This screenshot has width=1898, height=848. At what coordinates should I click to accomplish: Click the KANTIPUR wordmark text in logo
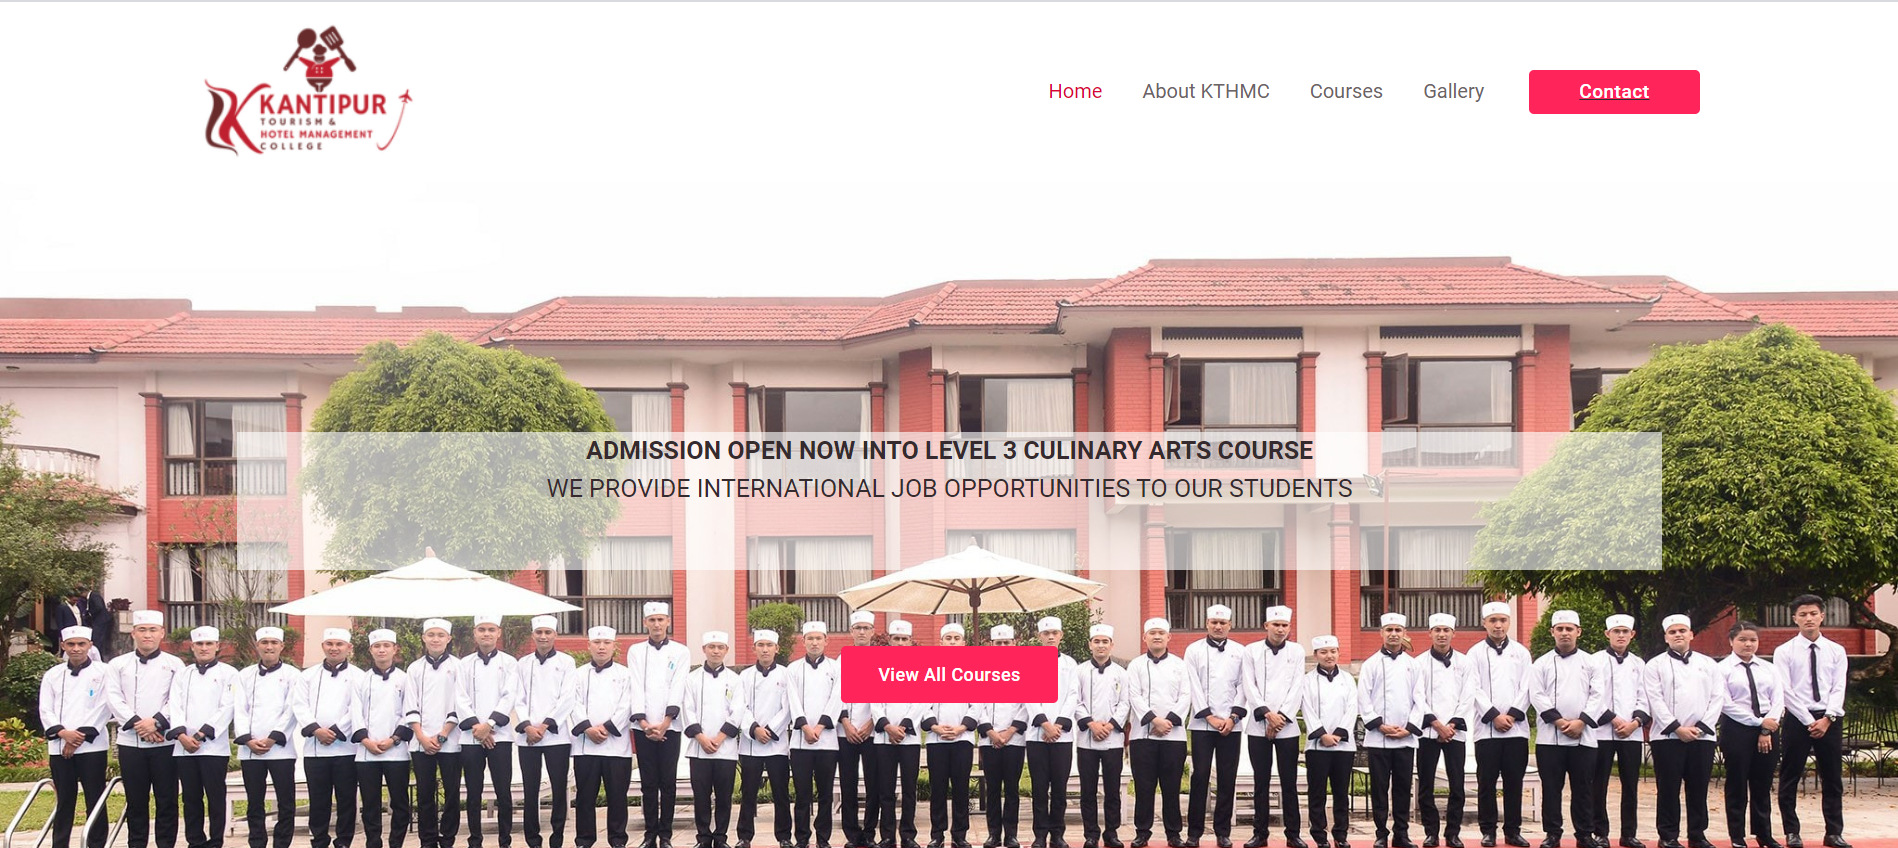(323, 105)
